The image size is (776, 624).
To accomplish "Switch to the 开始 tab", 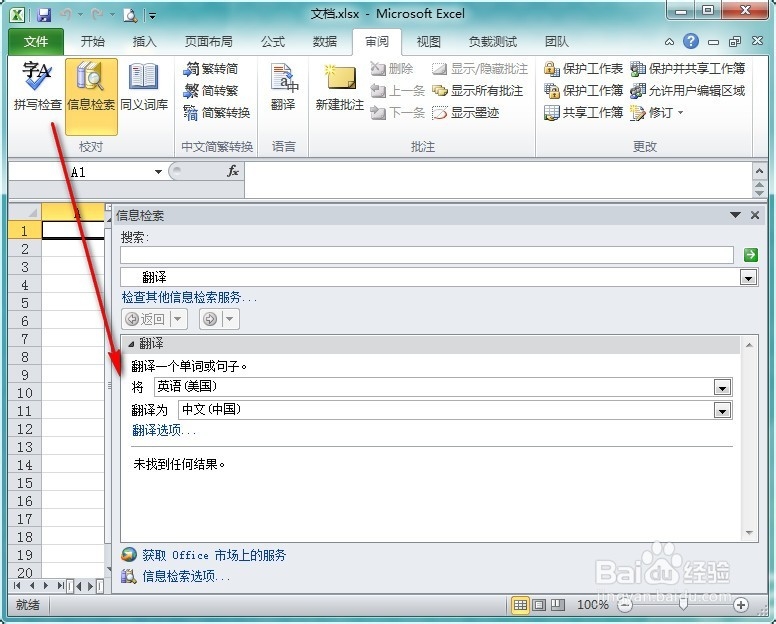I will click(x=93, y=42).
